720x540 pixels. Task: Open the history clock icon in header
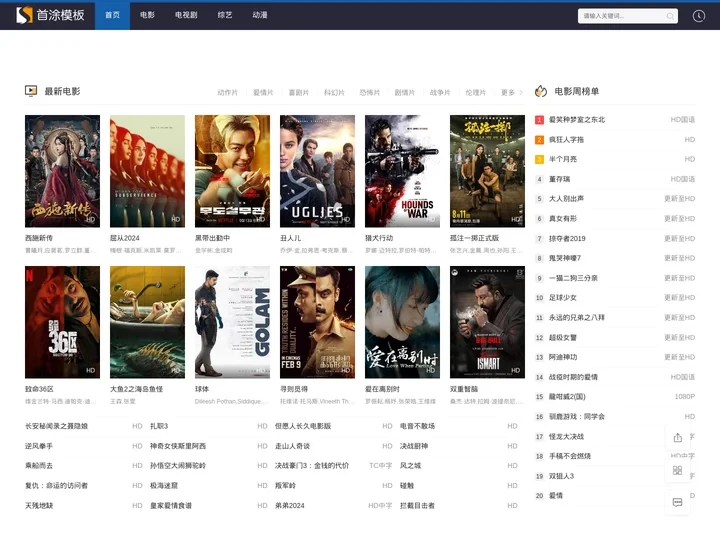(698, 16)
